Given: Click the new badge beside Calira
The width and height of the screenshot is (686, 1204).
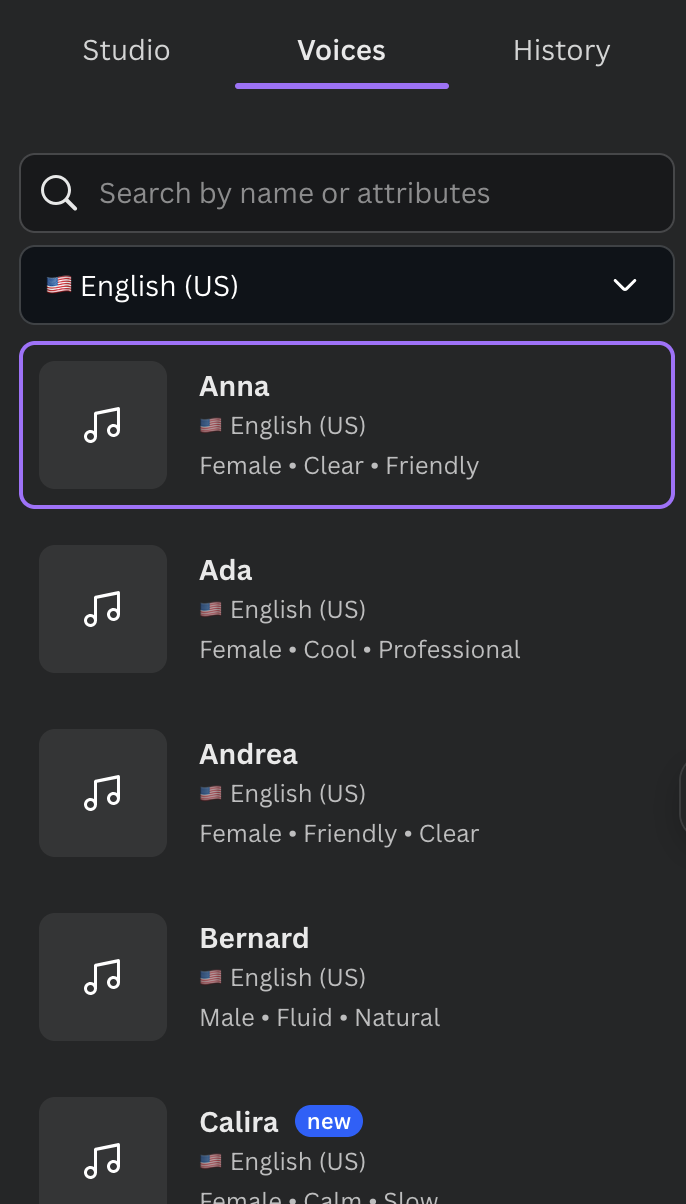Looking at the screenshot, I should tap(328, 1122).
